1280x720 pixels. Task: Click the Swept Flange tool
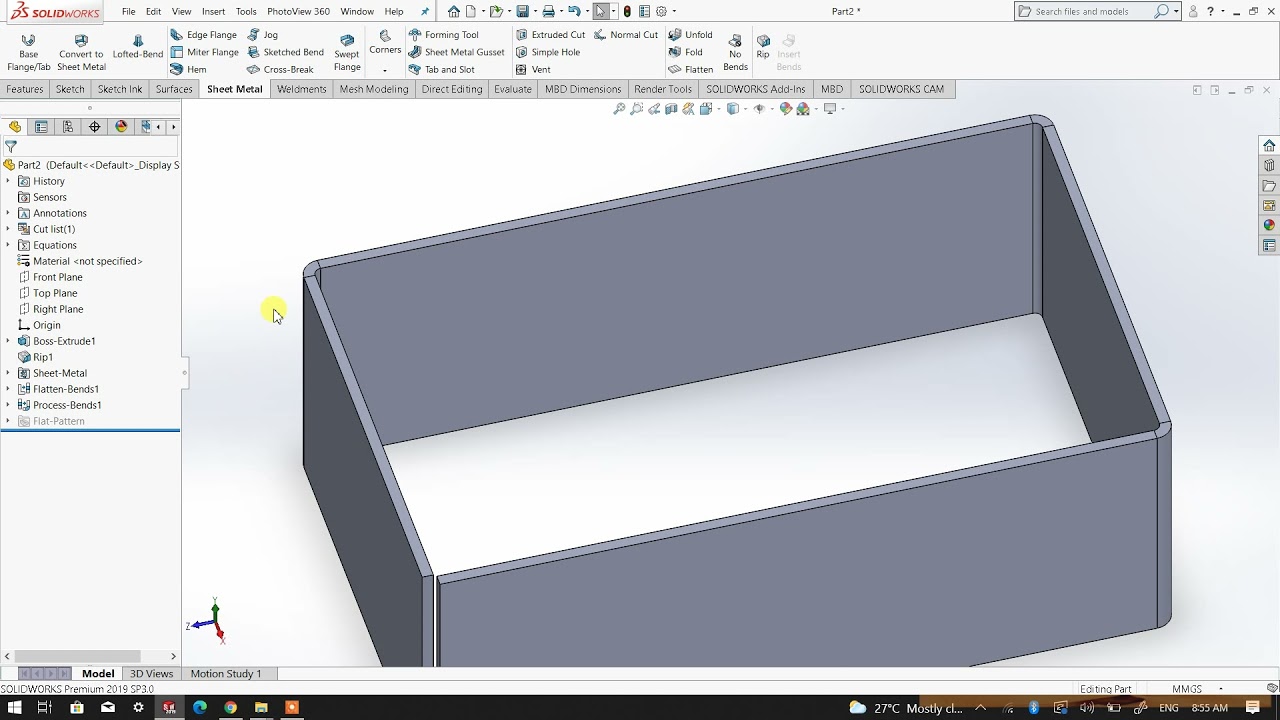click(347, 53)
